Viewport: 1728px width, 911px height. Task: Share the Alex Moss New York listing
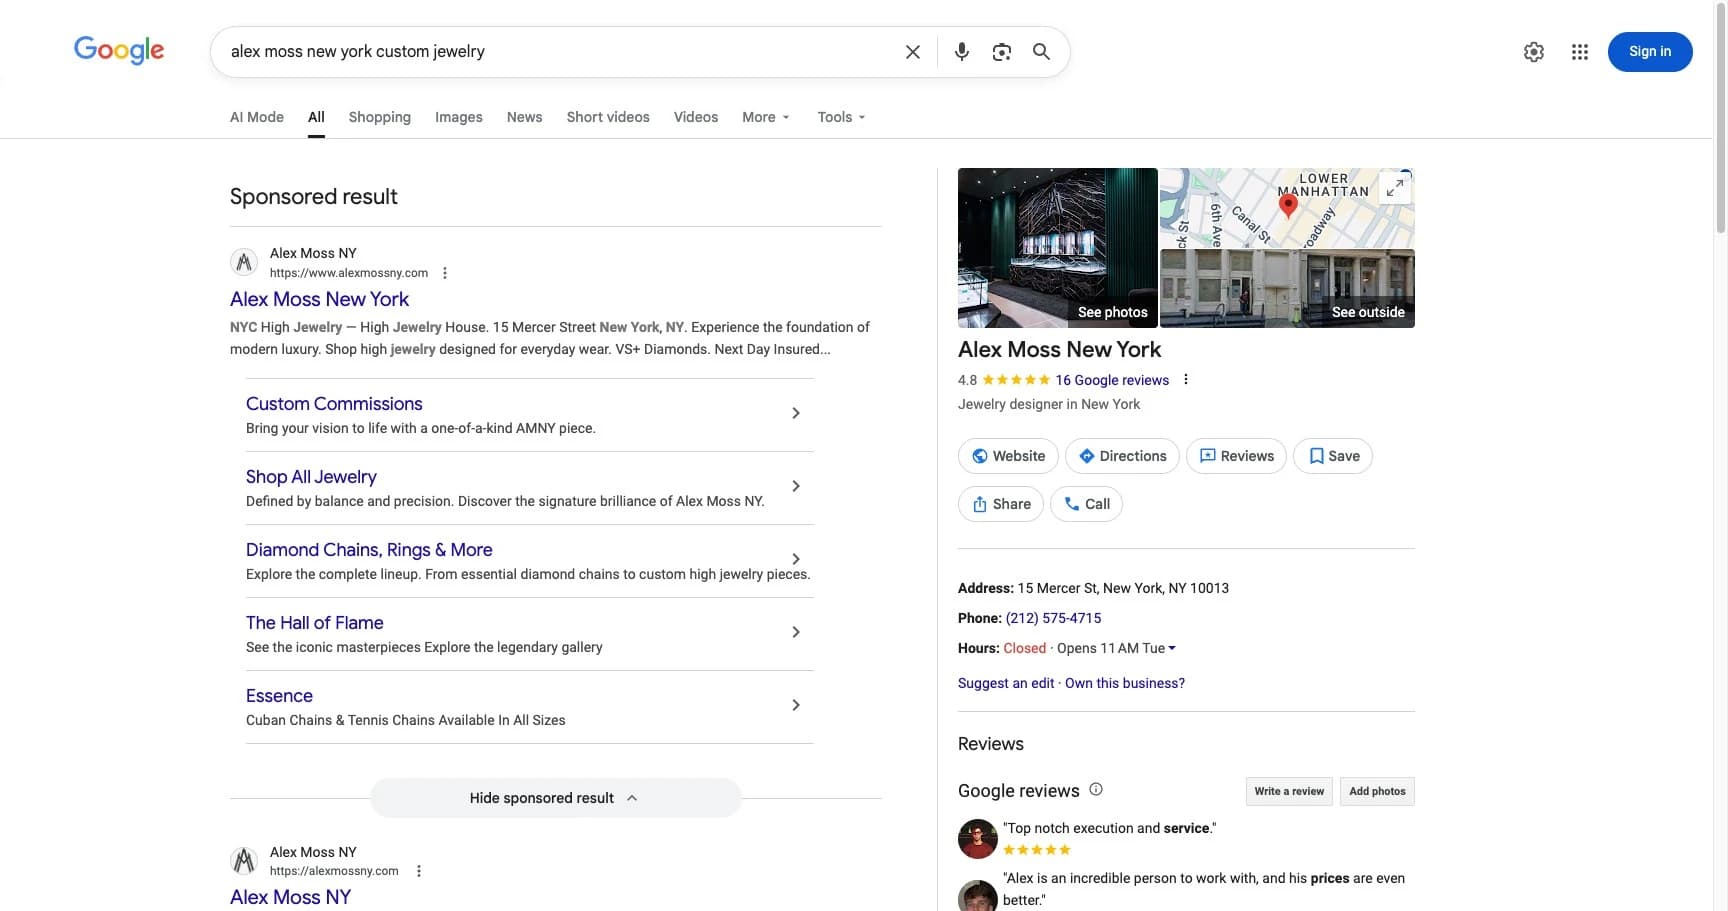pos(1001,504)
